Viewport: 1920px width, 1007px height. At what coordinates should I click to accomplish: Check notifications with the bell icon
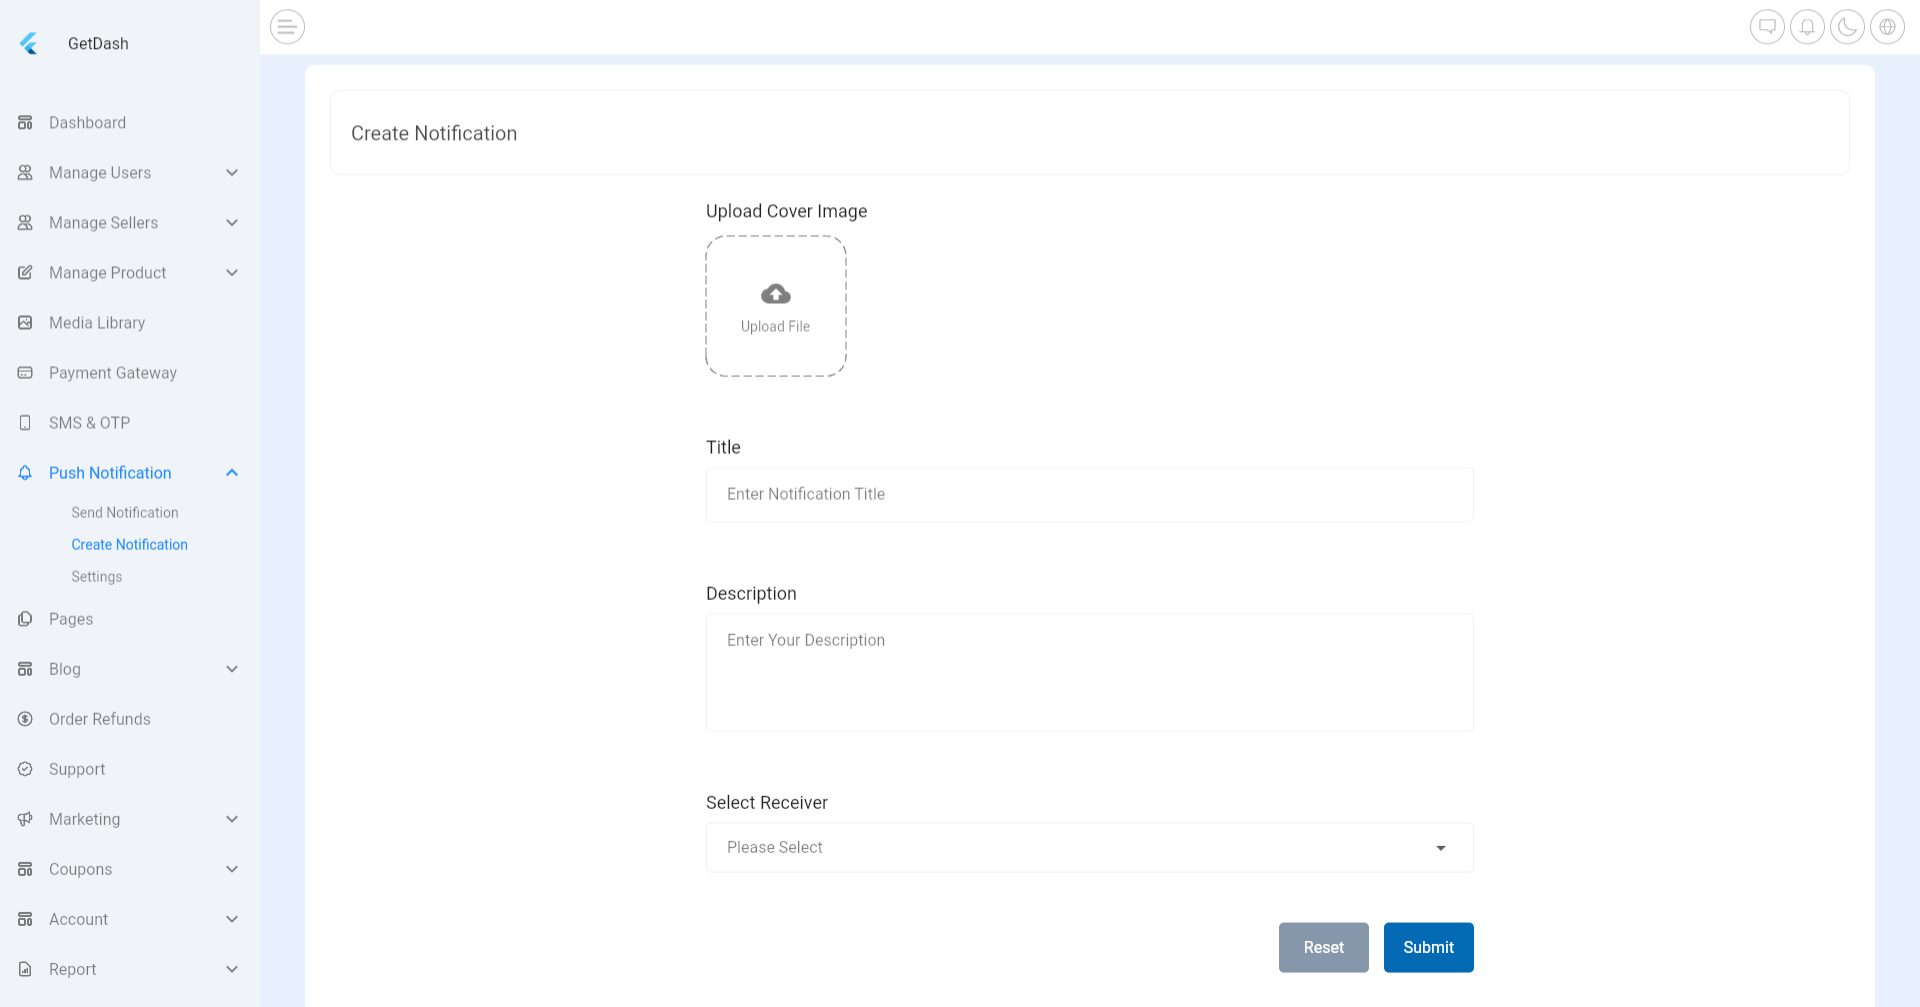pyautogui.click(x=1807, y=27)
